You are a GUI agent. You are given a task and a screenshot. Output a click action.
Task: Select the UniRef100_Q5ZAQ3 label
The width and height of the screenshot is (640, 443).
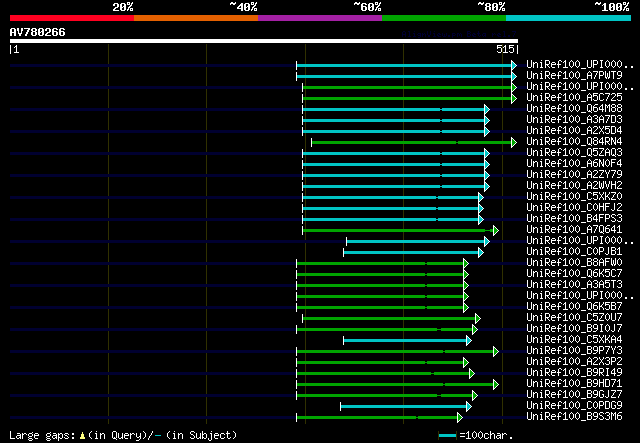click(x=574, y=153)
